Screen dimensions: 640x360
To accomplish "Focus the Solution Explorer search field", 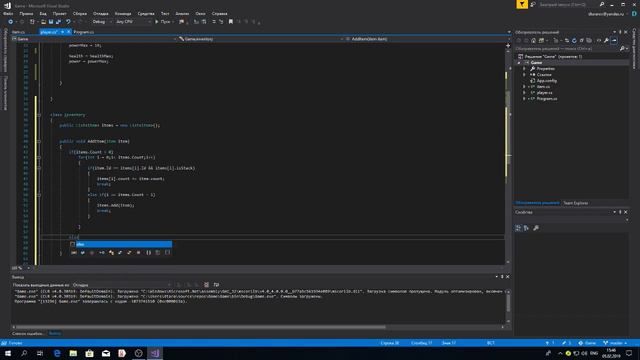I will pos(567,49).
